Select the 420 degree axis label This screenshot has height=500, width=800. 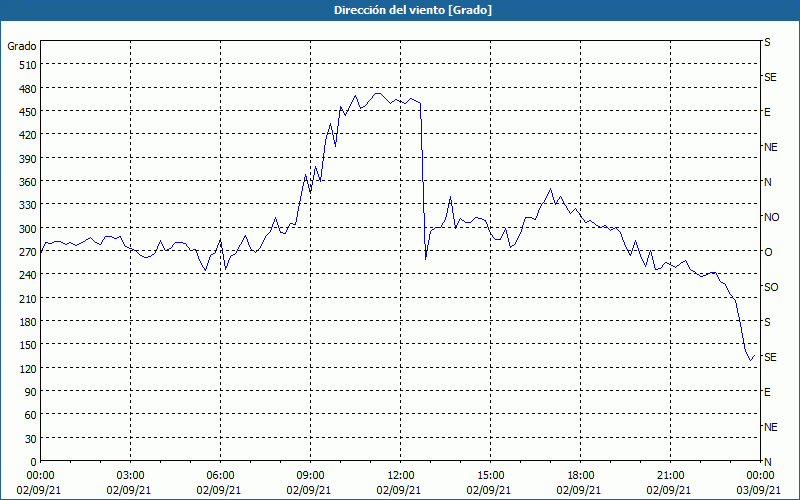click(x=28, y=135)
